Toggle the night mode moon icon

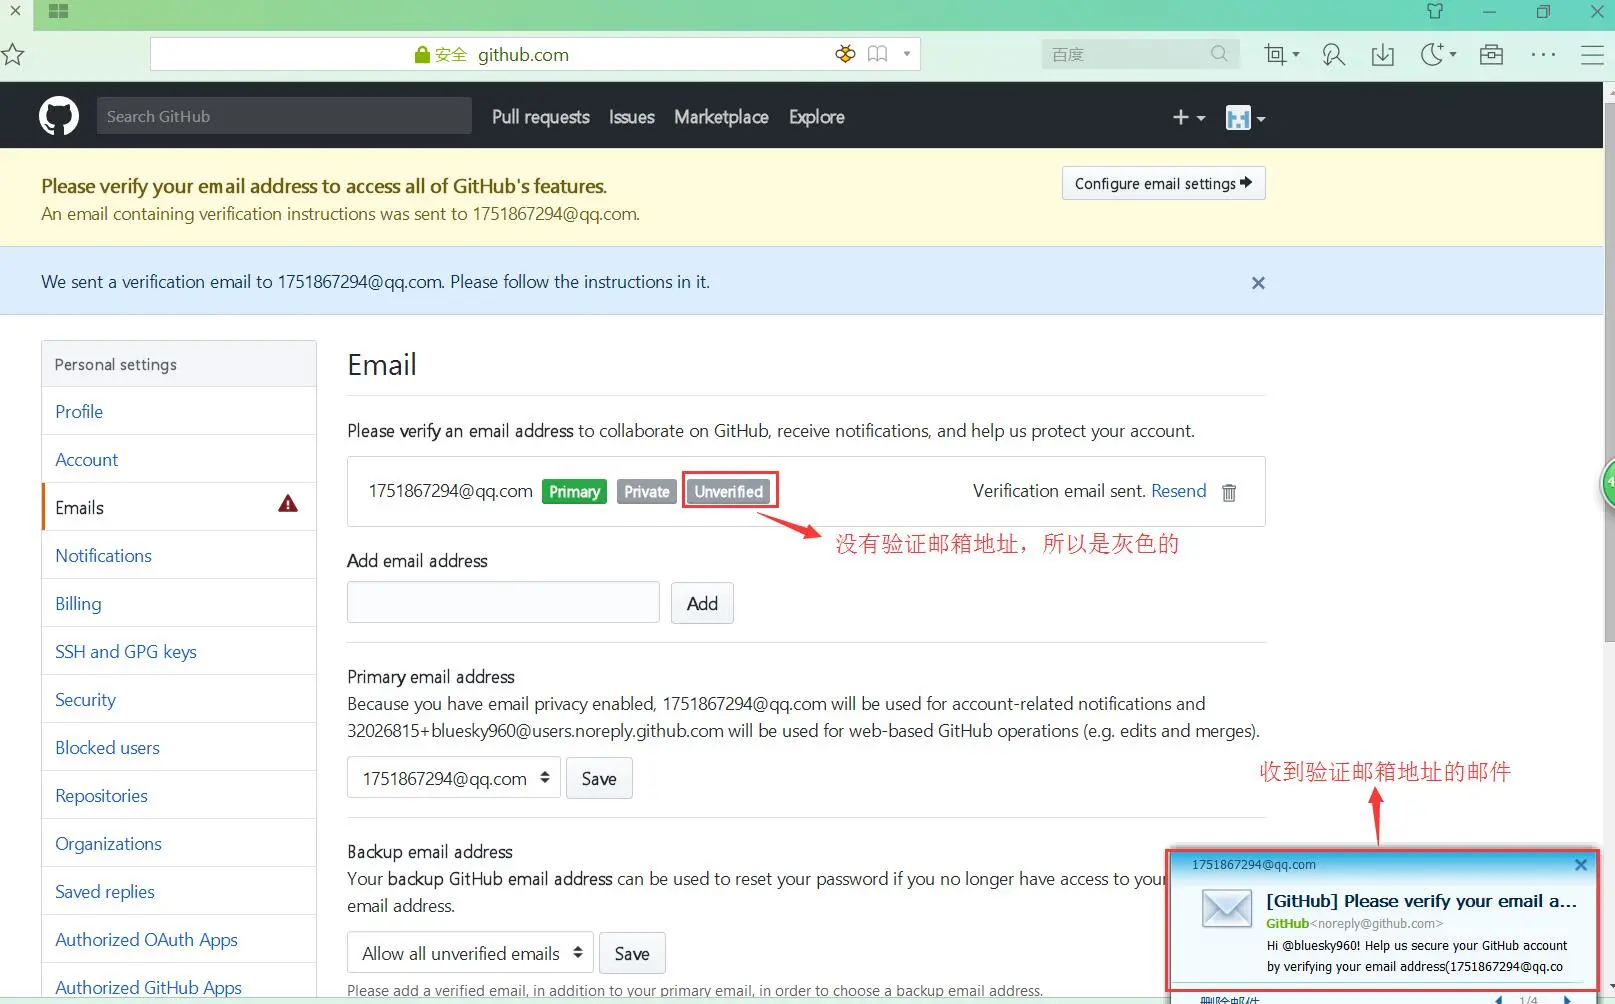1432,54
